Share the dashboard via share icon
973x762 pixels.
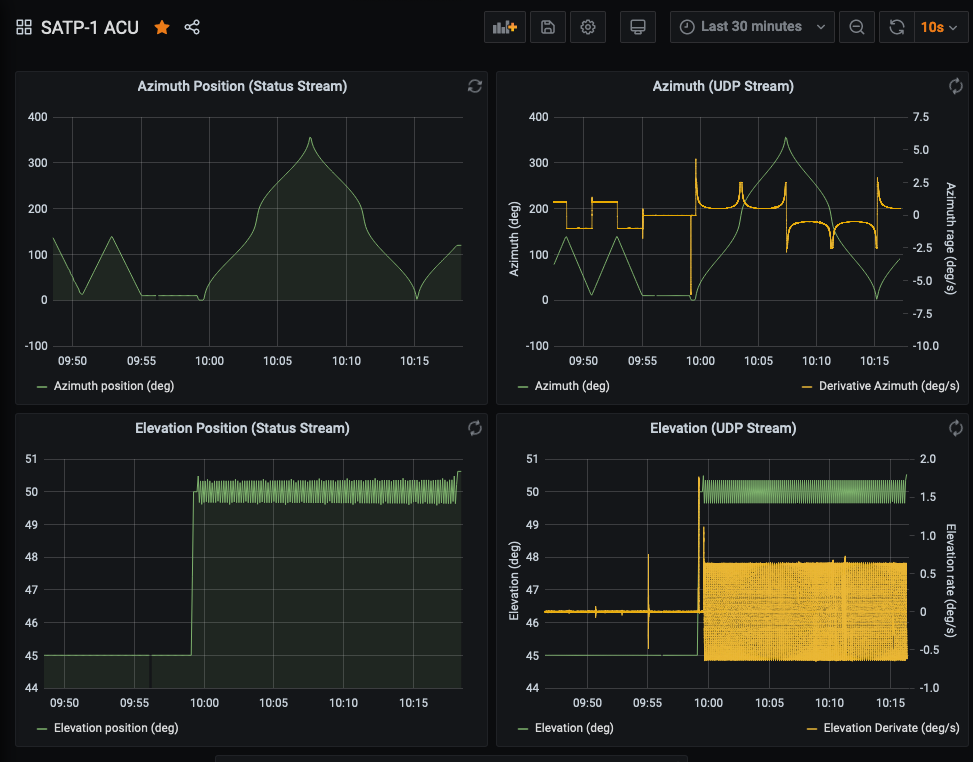192,28
